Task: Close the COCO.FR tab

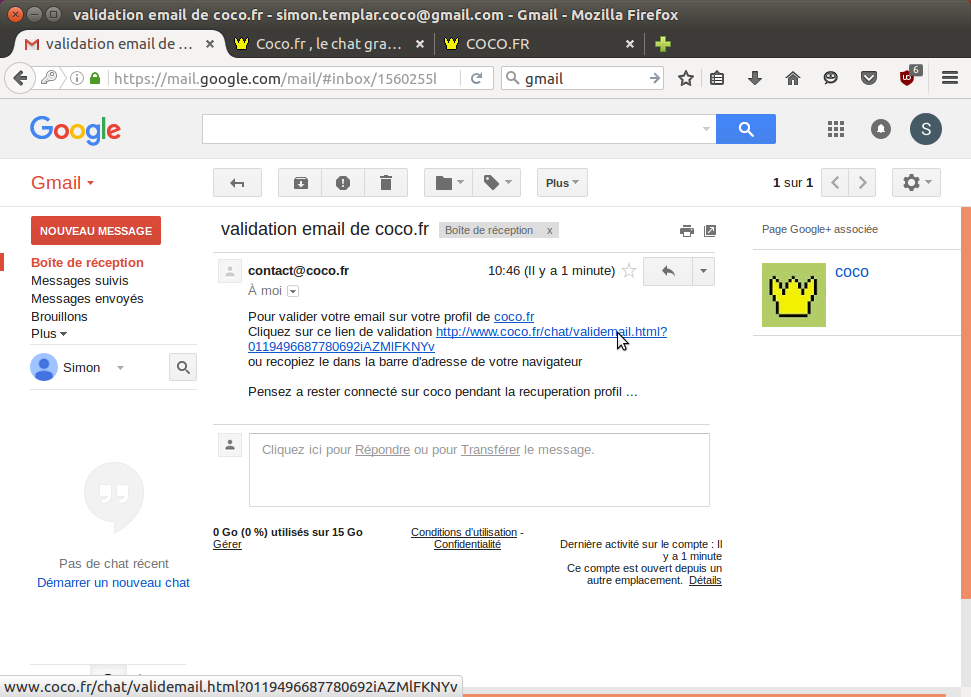Action: click(x=630, y=44)
